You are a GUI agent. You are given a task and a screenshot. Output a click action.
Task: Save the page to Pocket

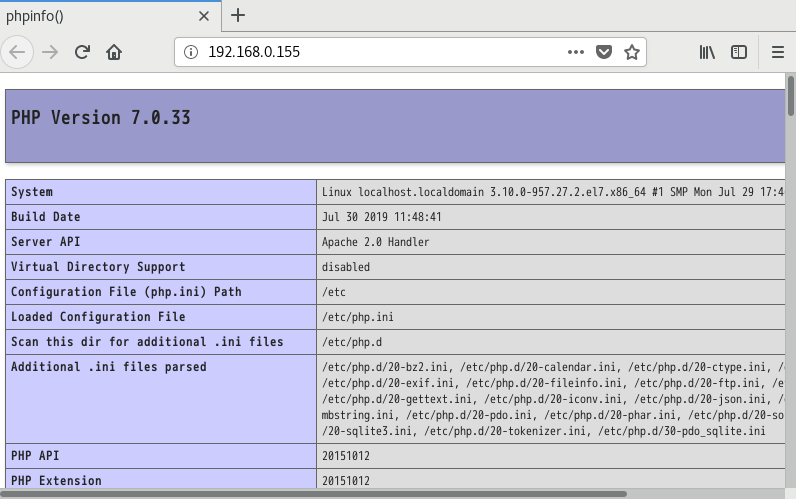(x=604, y=52)
